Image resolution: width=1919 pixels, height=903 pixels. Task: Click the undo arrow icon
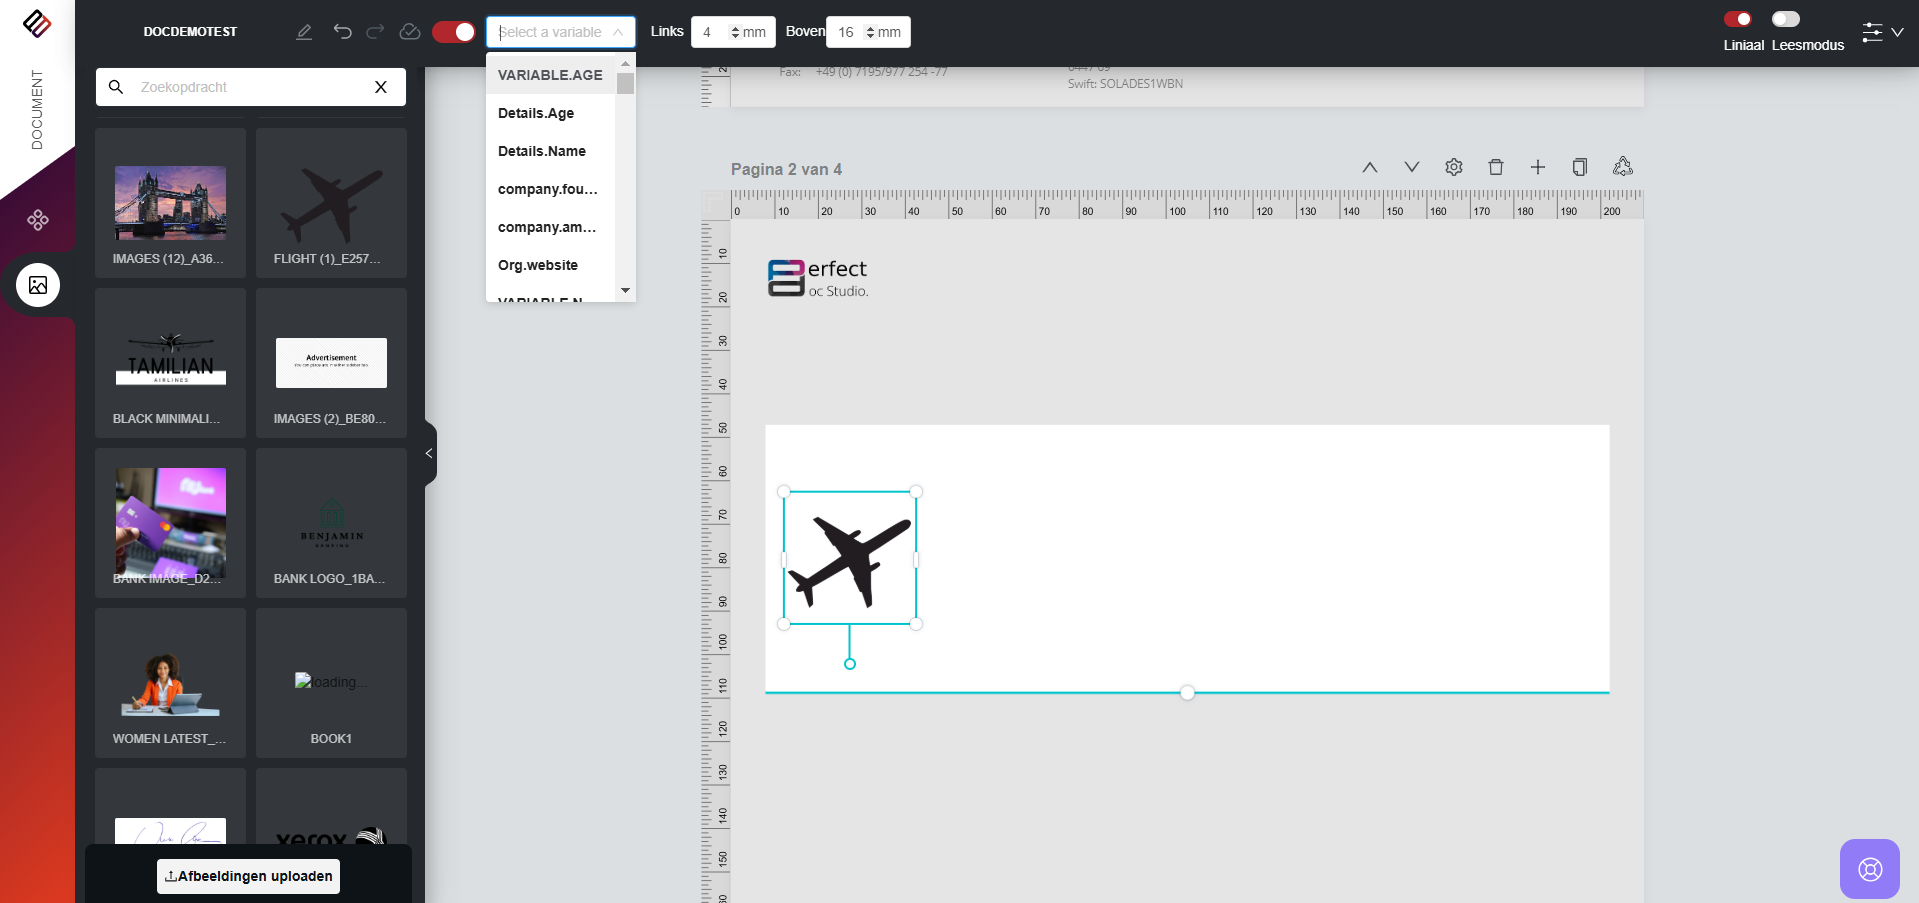pos(342,32)
